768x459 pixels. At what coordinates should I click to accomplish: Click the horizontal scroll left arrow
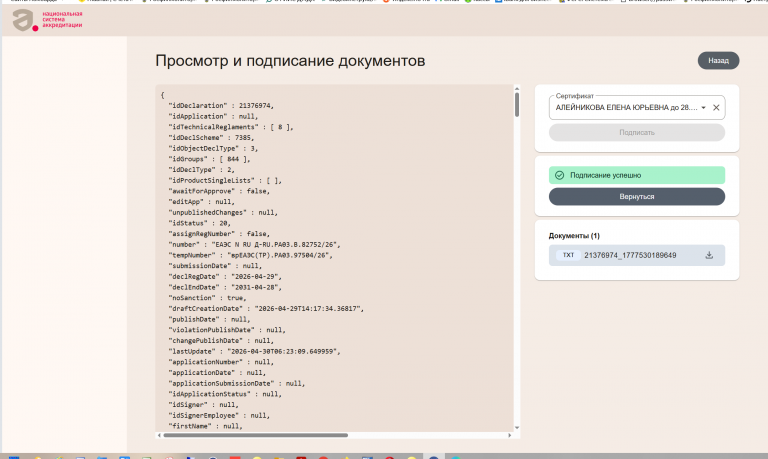pyautogui.click(x=159, y=435)
